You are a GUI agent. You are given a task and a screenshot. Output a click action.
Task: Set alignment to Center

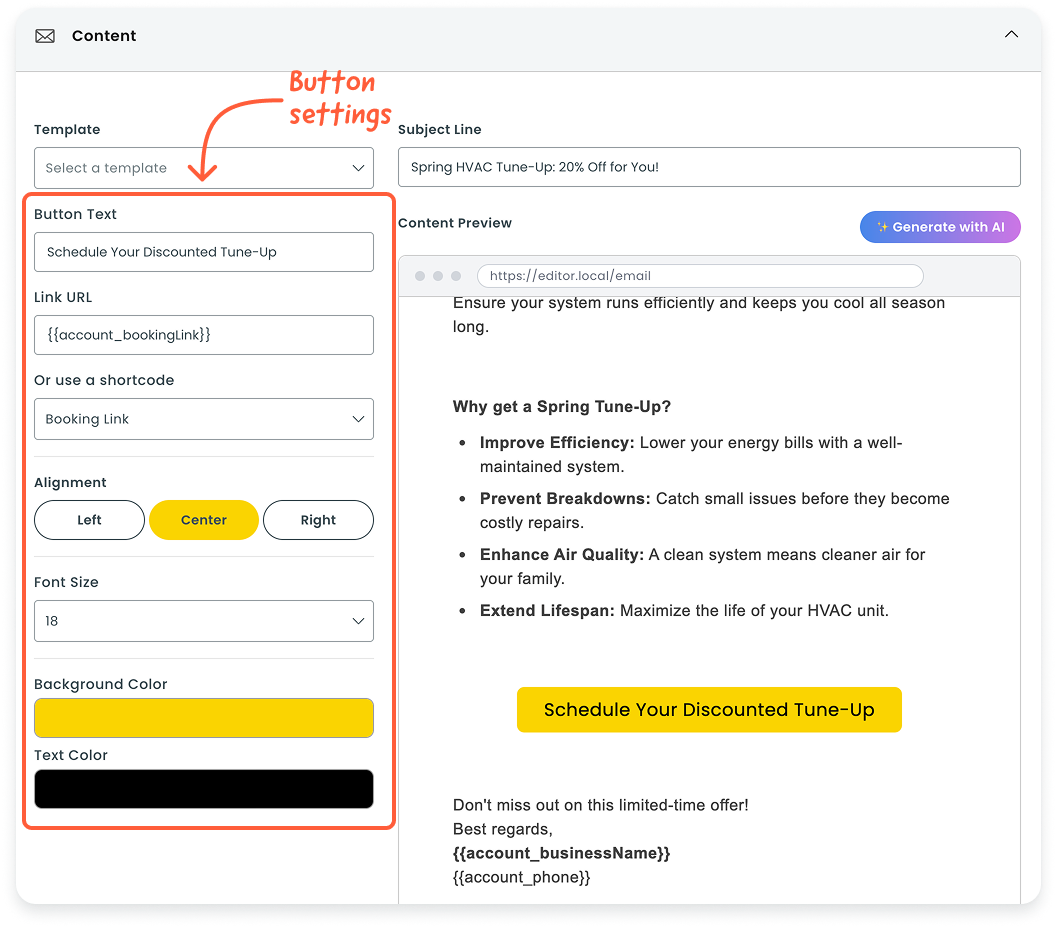(204, 520)
